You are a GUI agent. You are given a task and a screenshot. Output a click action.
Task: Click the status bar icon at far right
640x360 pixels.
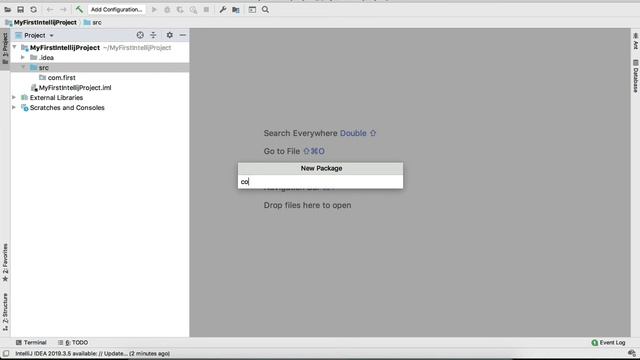point(632,353)
